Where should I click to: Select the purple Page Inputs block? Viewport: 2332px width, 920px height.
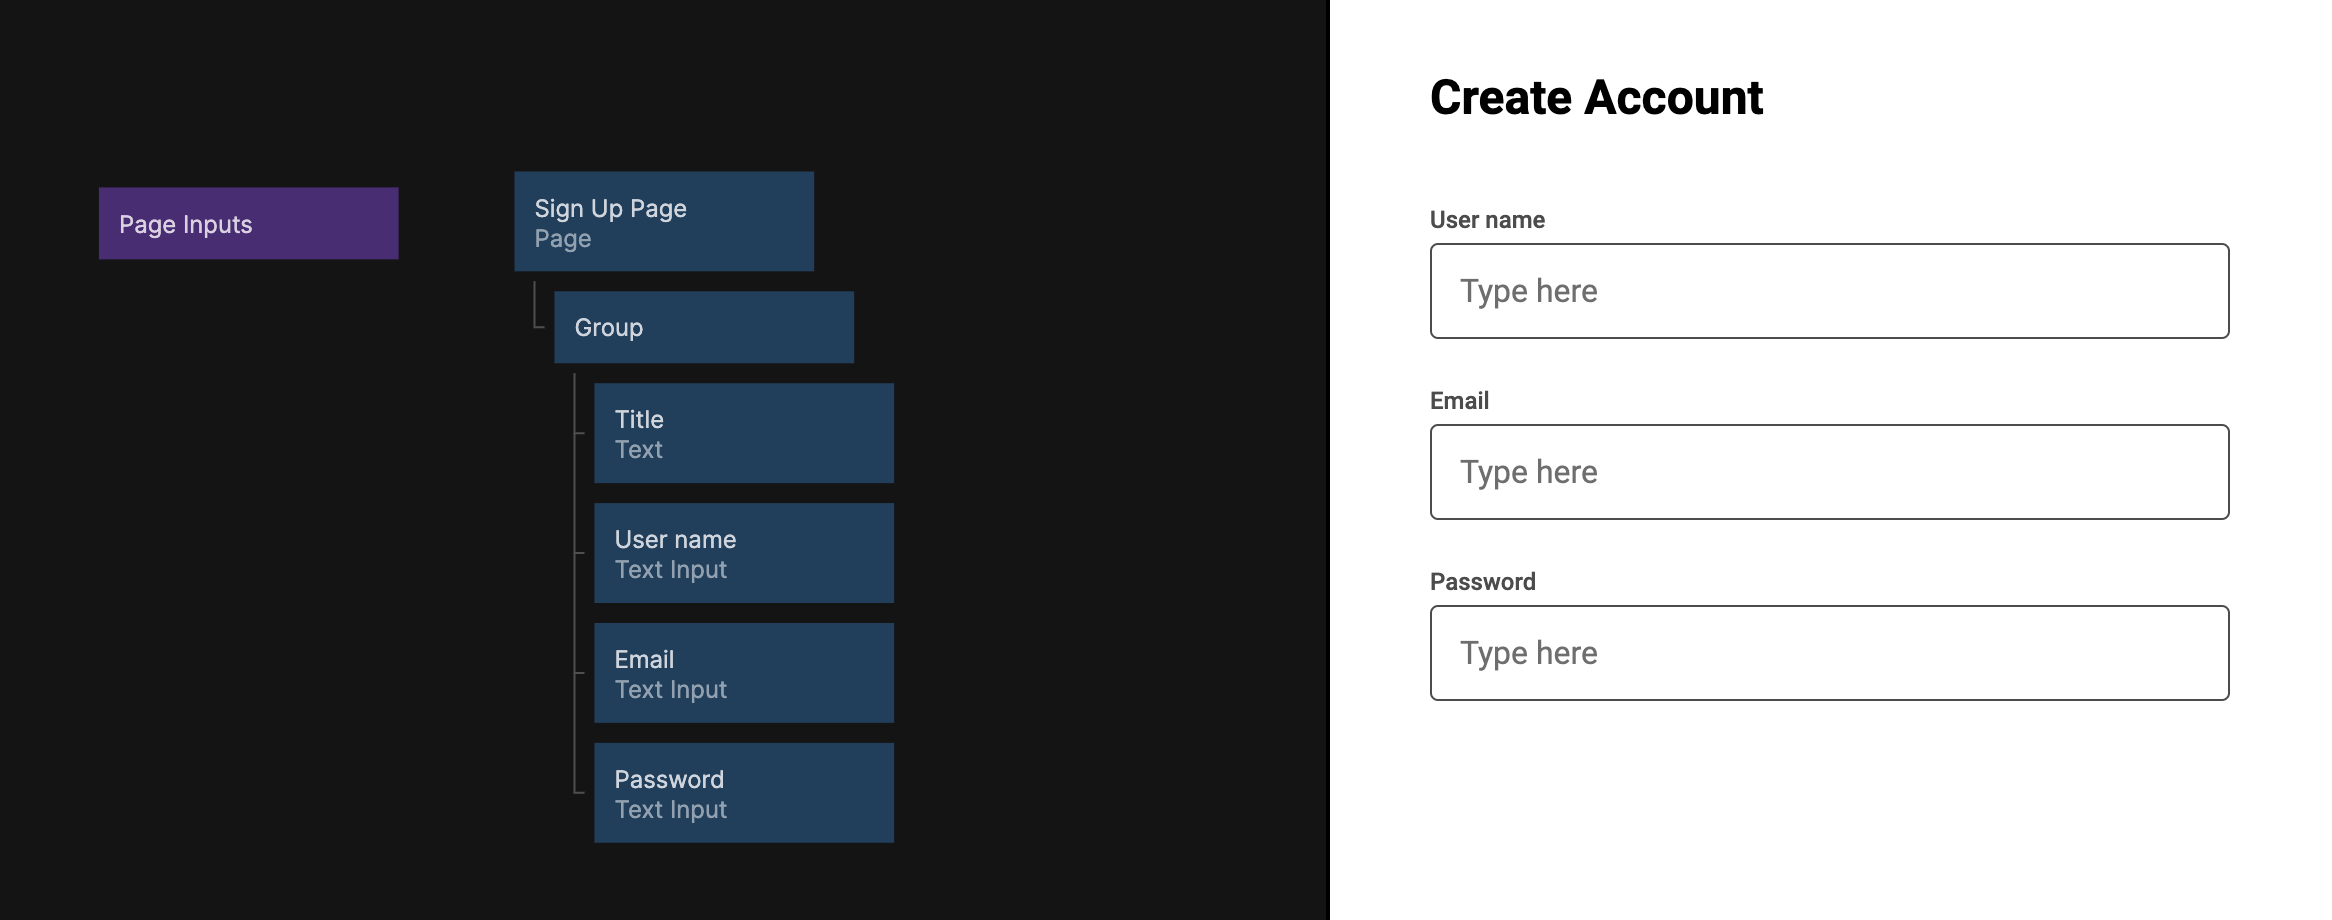[248, 224]
